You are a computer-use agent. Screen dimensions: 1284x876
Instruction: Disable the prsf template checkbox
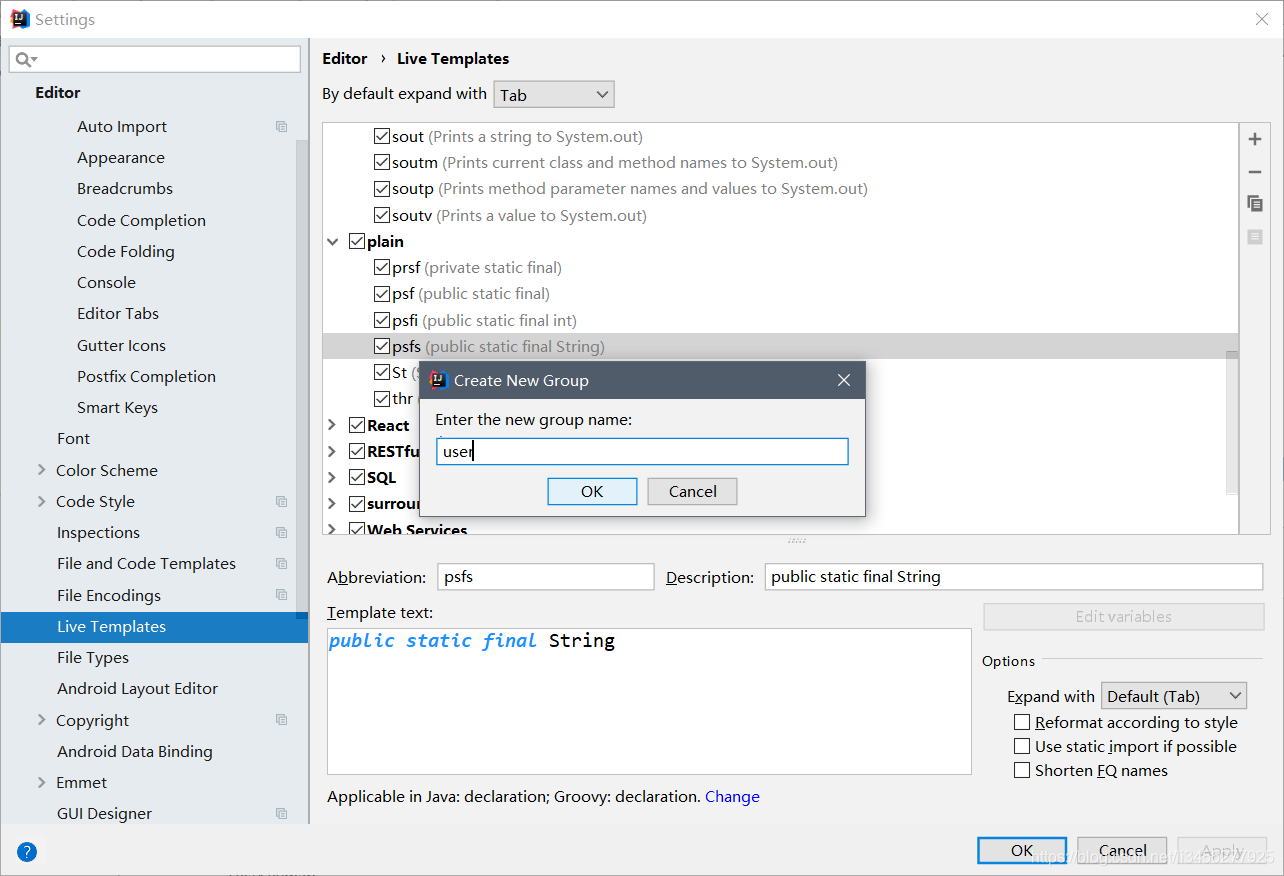382,267
